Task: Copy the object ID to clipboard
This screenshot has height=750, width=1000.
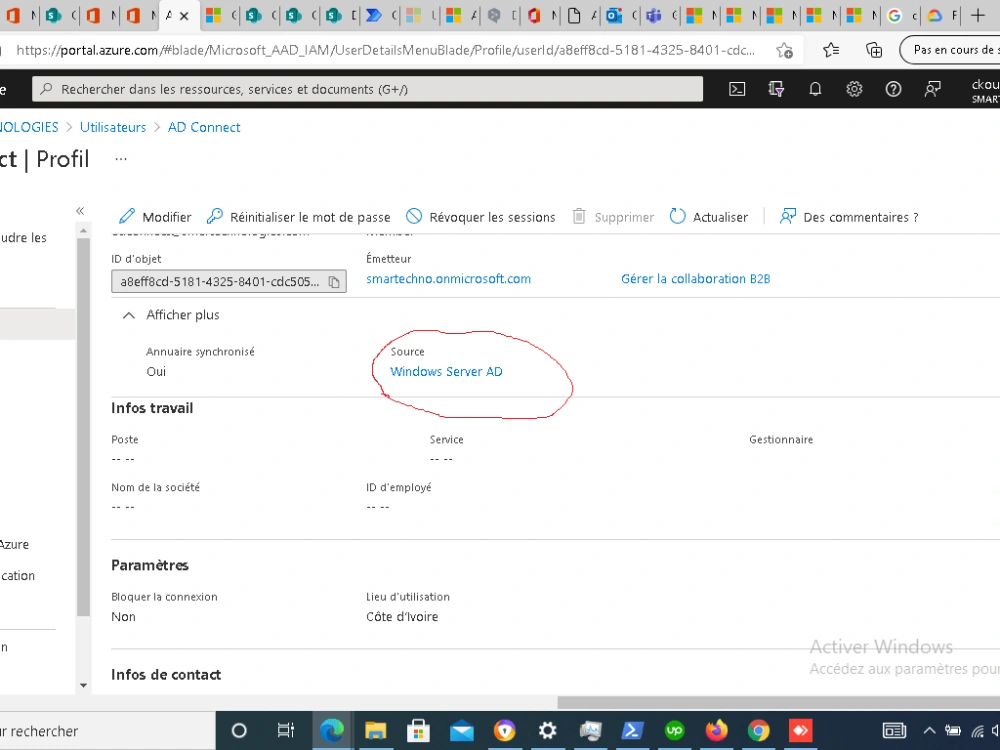Action: click(334, 282)
